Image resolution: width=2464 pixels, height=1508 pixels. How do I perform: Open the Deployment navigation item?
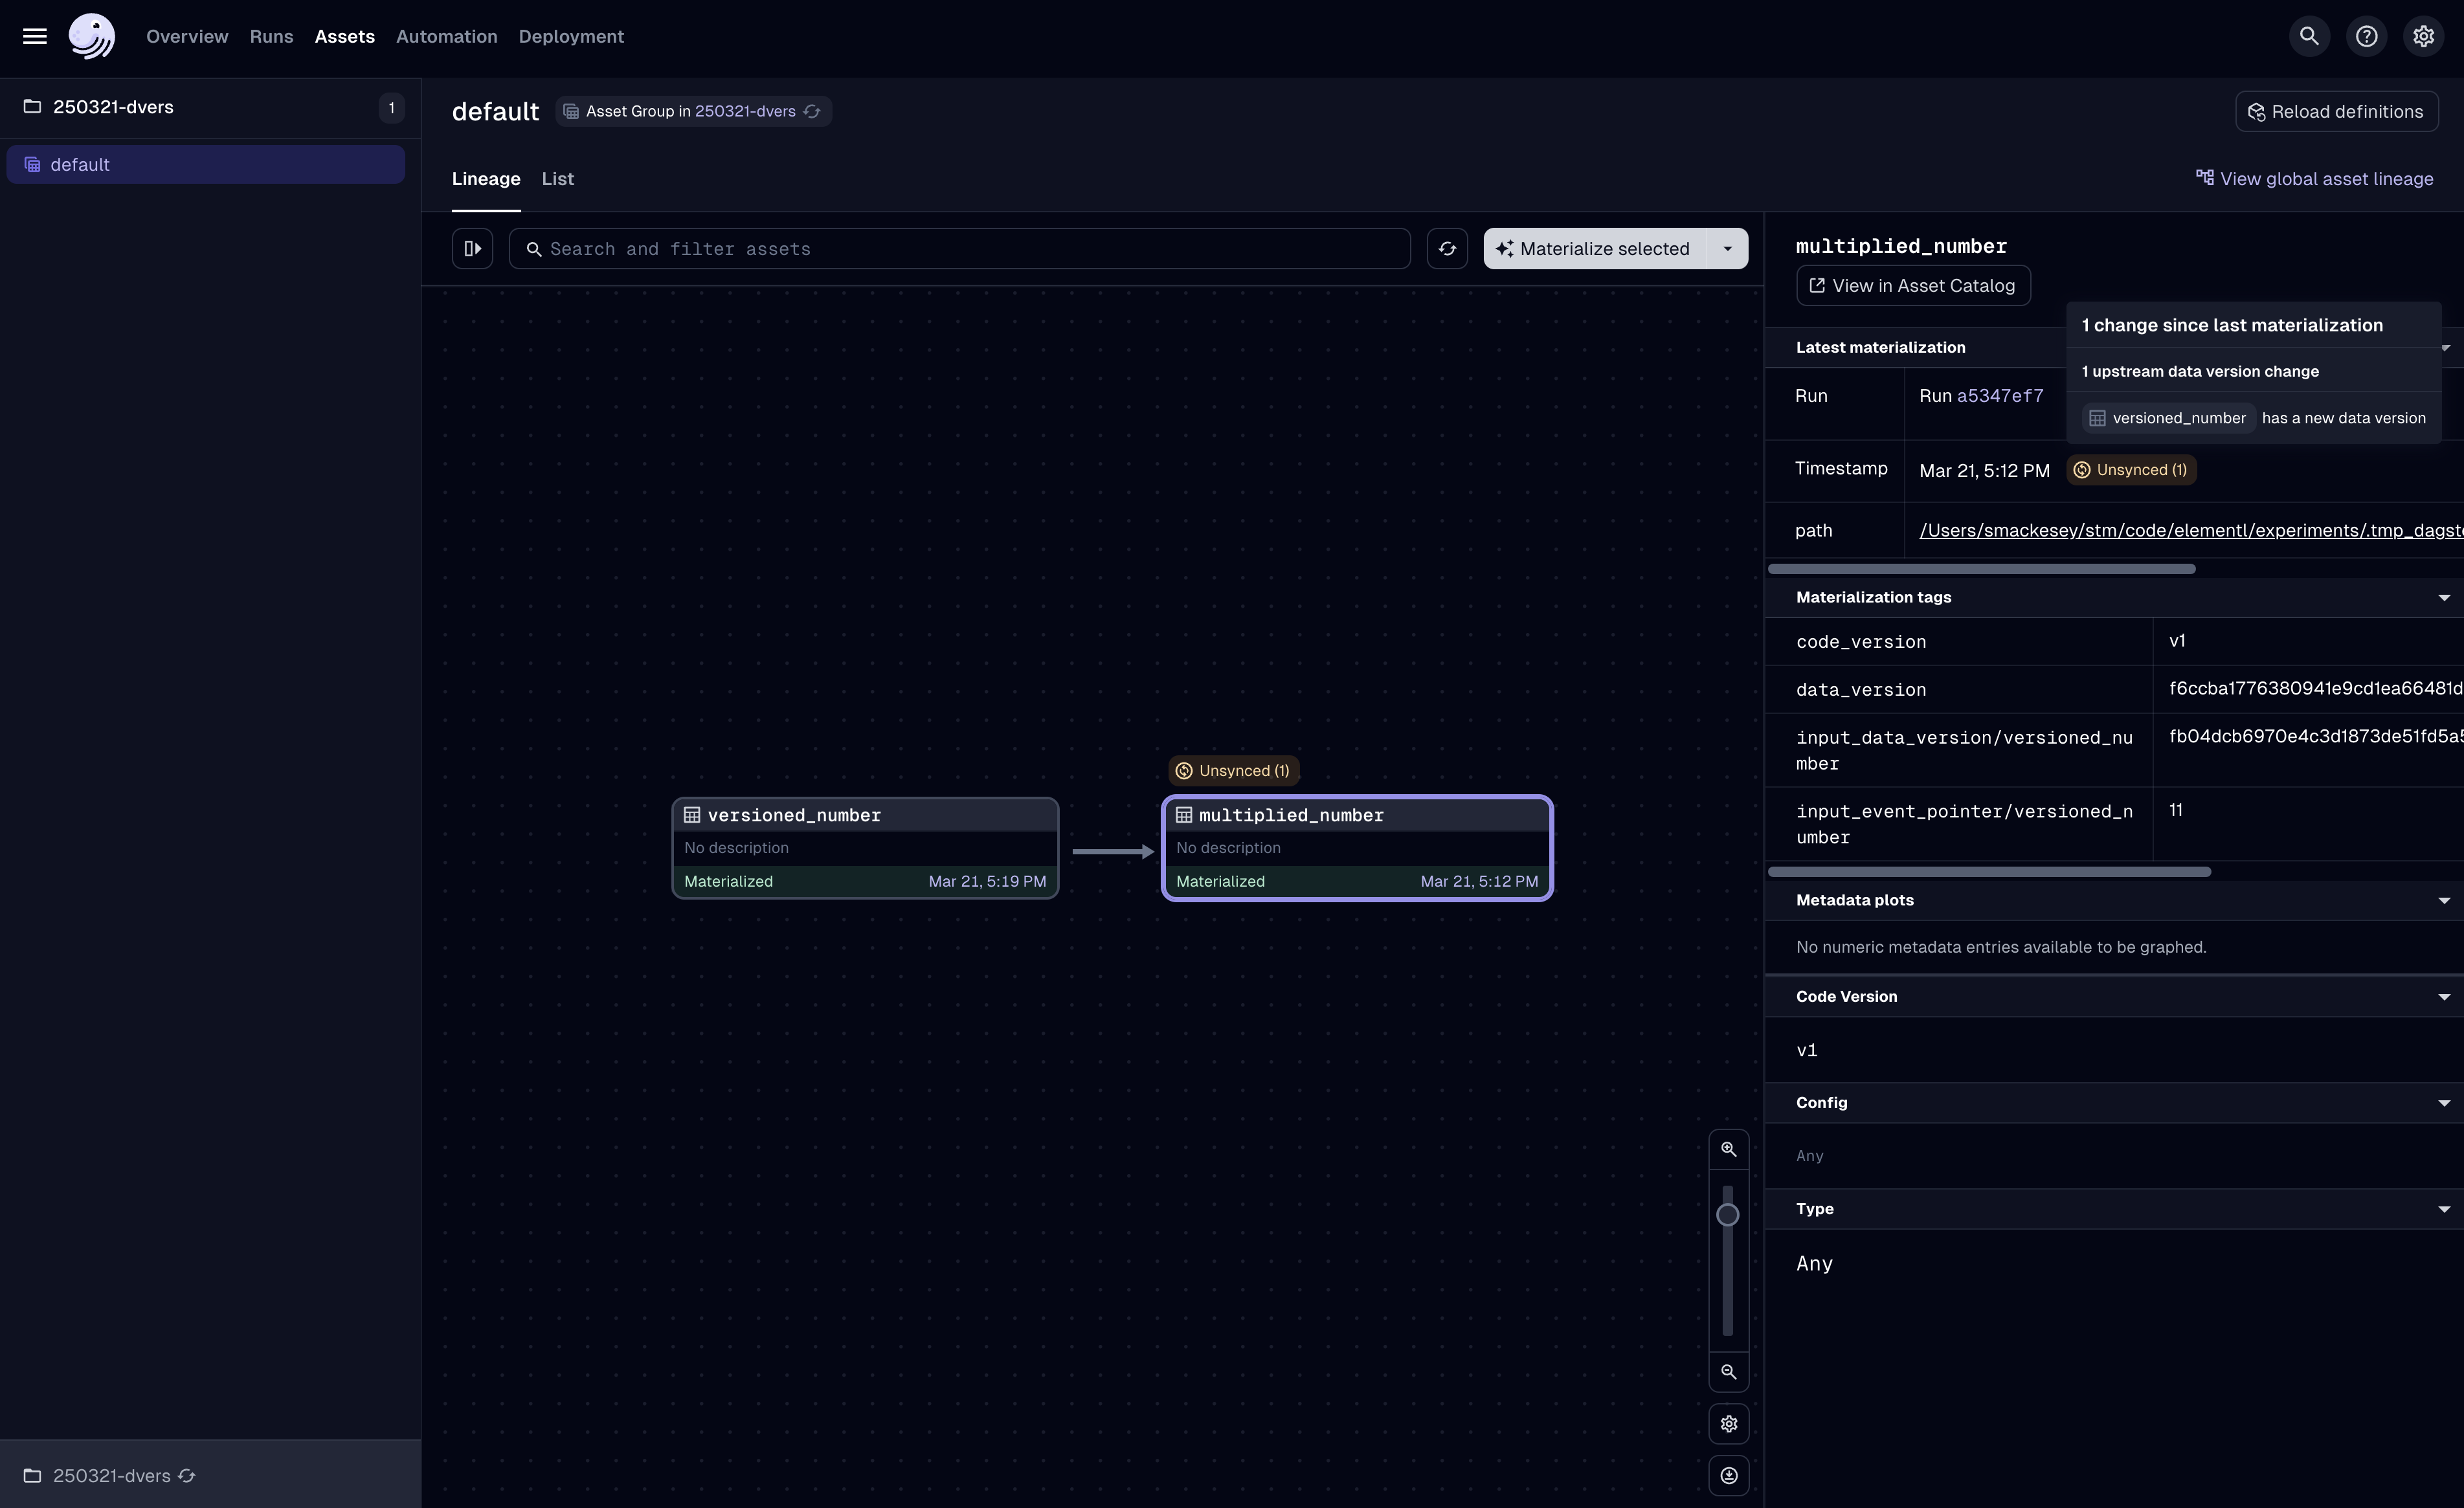pyautogui.click(x=570, y=36)
